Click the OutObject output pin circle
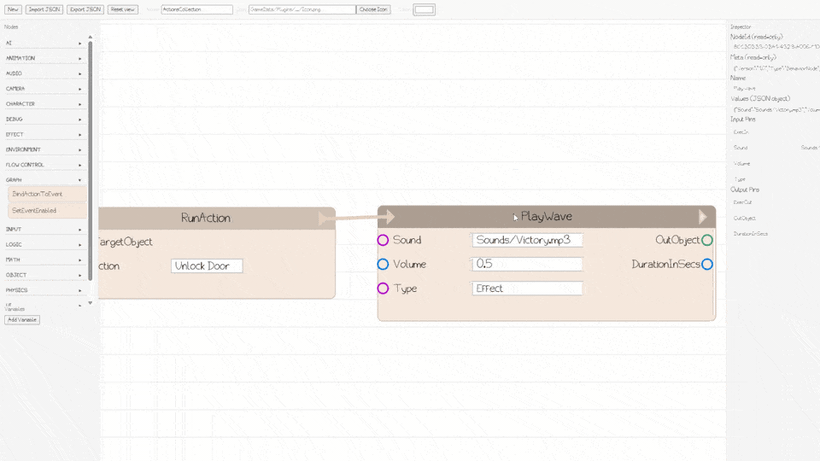 coord(707,240)
